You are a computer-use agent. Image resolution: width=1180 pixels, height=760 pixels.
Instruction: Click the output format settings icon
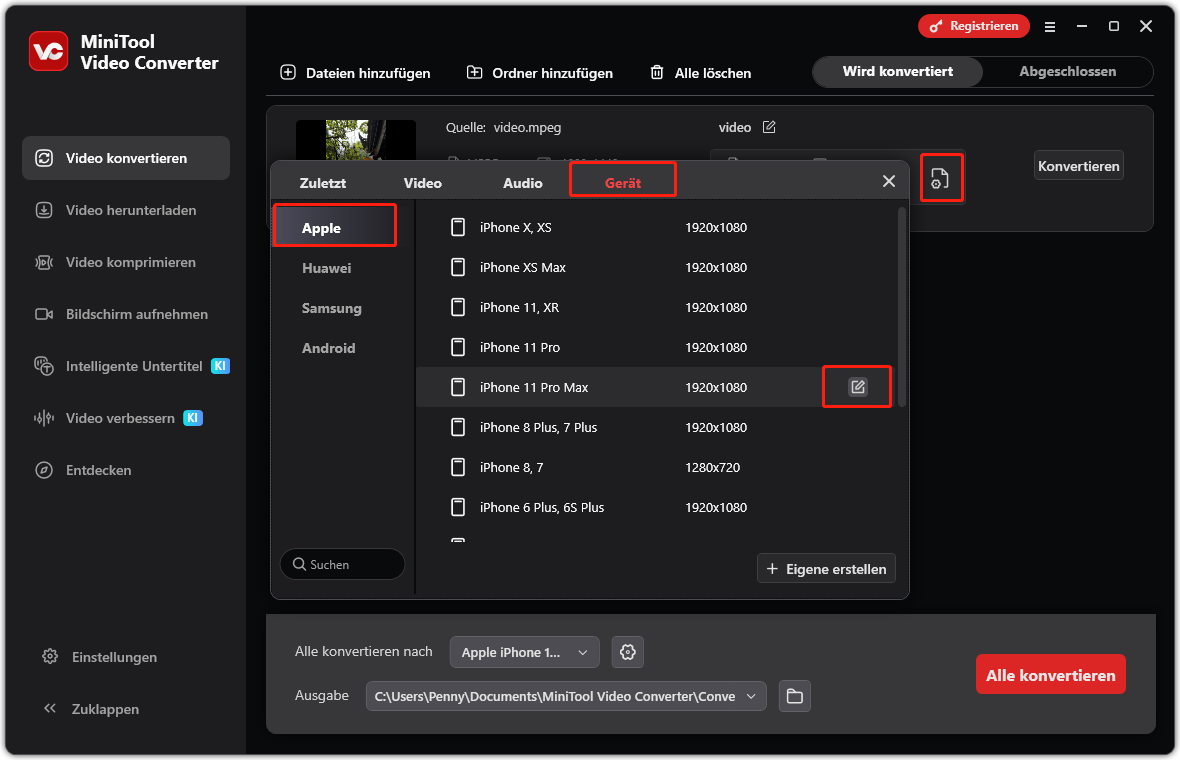pyautogui.click(x=940, y=178)
